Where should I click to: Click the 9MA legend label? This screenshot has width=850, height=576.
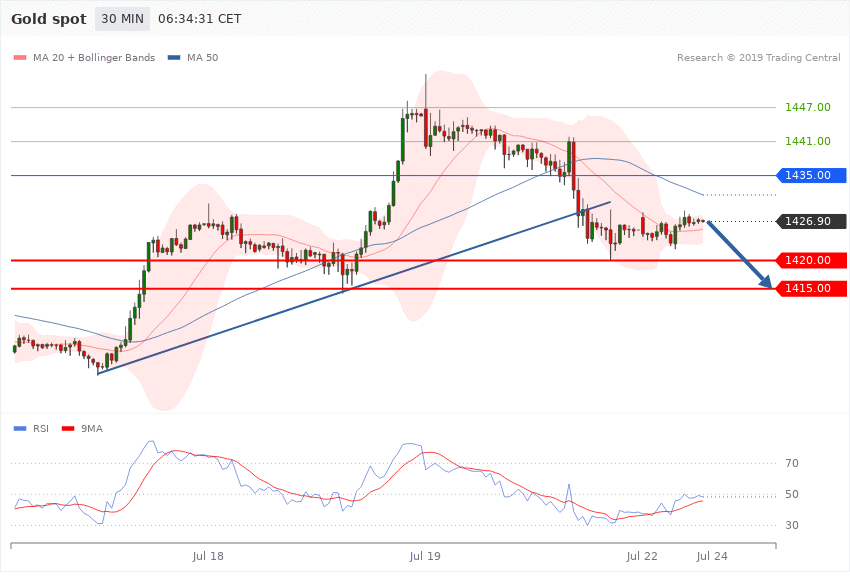[x=92, y=429]
